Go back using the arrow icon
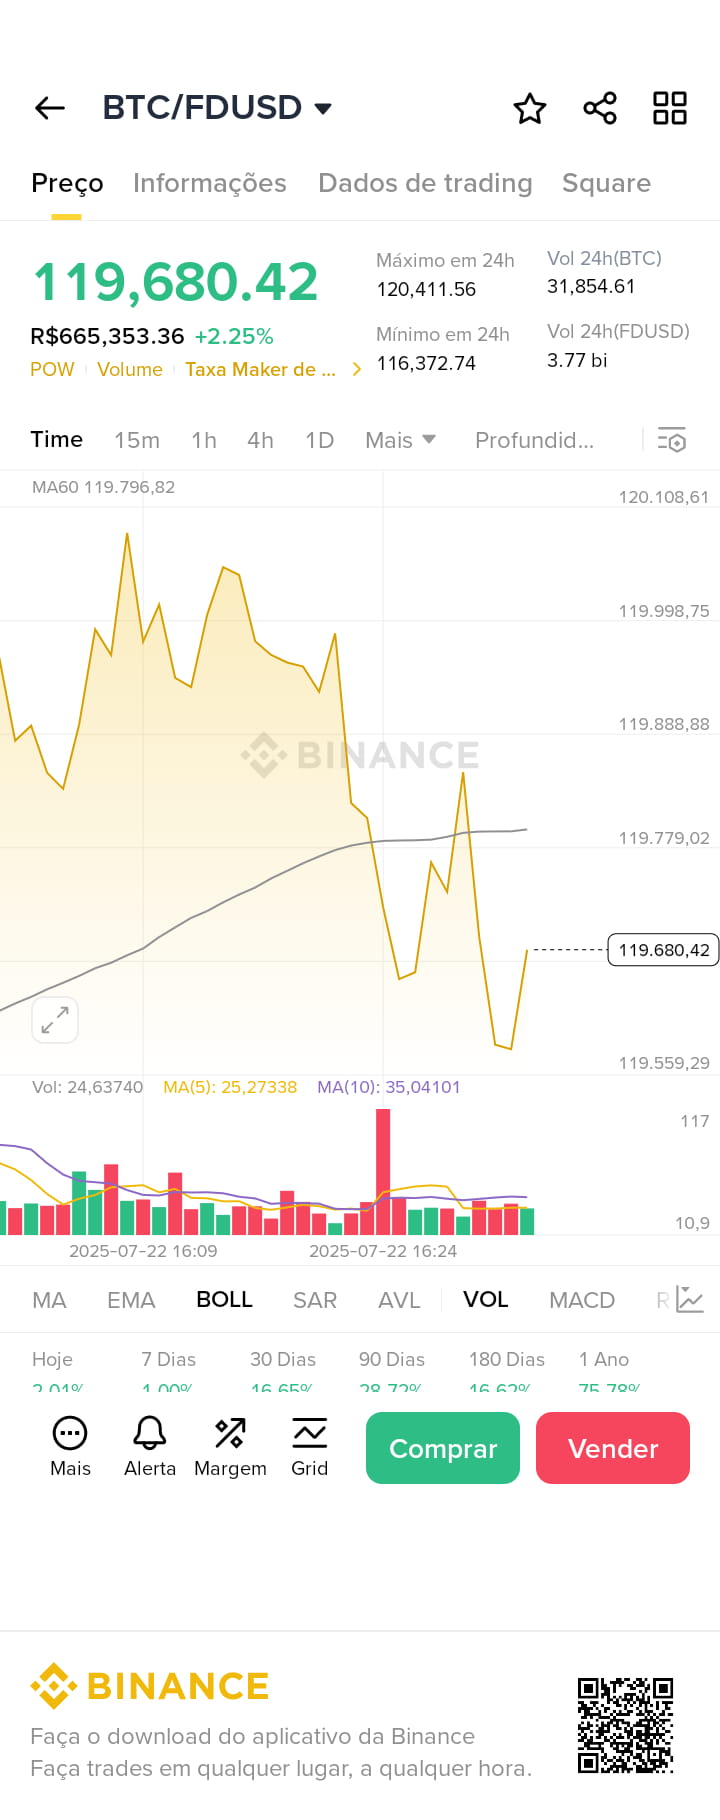 point(49,108)
